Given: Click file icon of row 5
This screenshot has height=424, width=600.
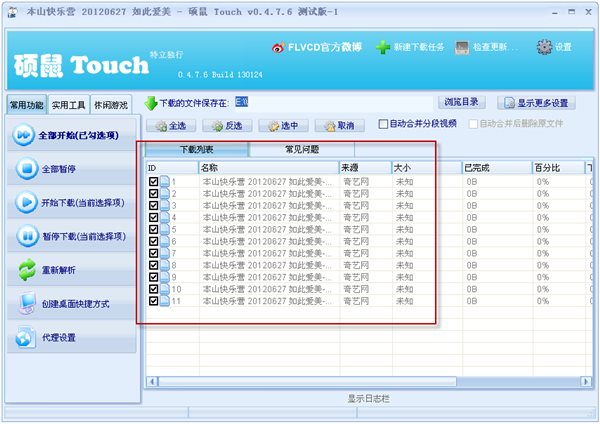Looking at the screenshot, I should pyautogui.click(x=165, y=229).
